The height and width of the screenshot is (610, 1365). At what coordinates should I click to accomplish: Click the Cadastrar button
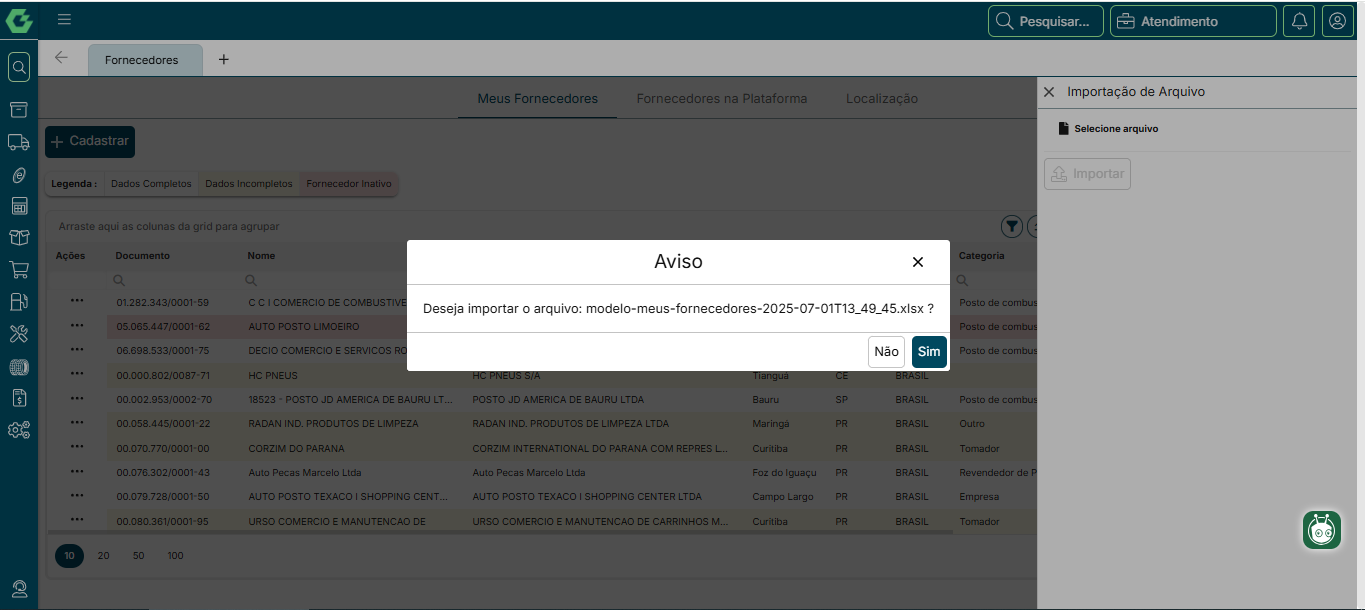[90, 142]
